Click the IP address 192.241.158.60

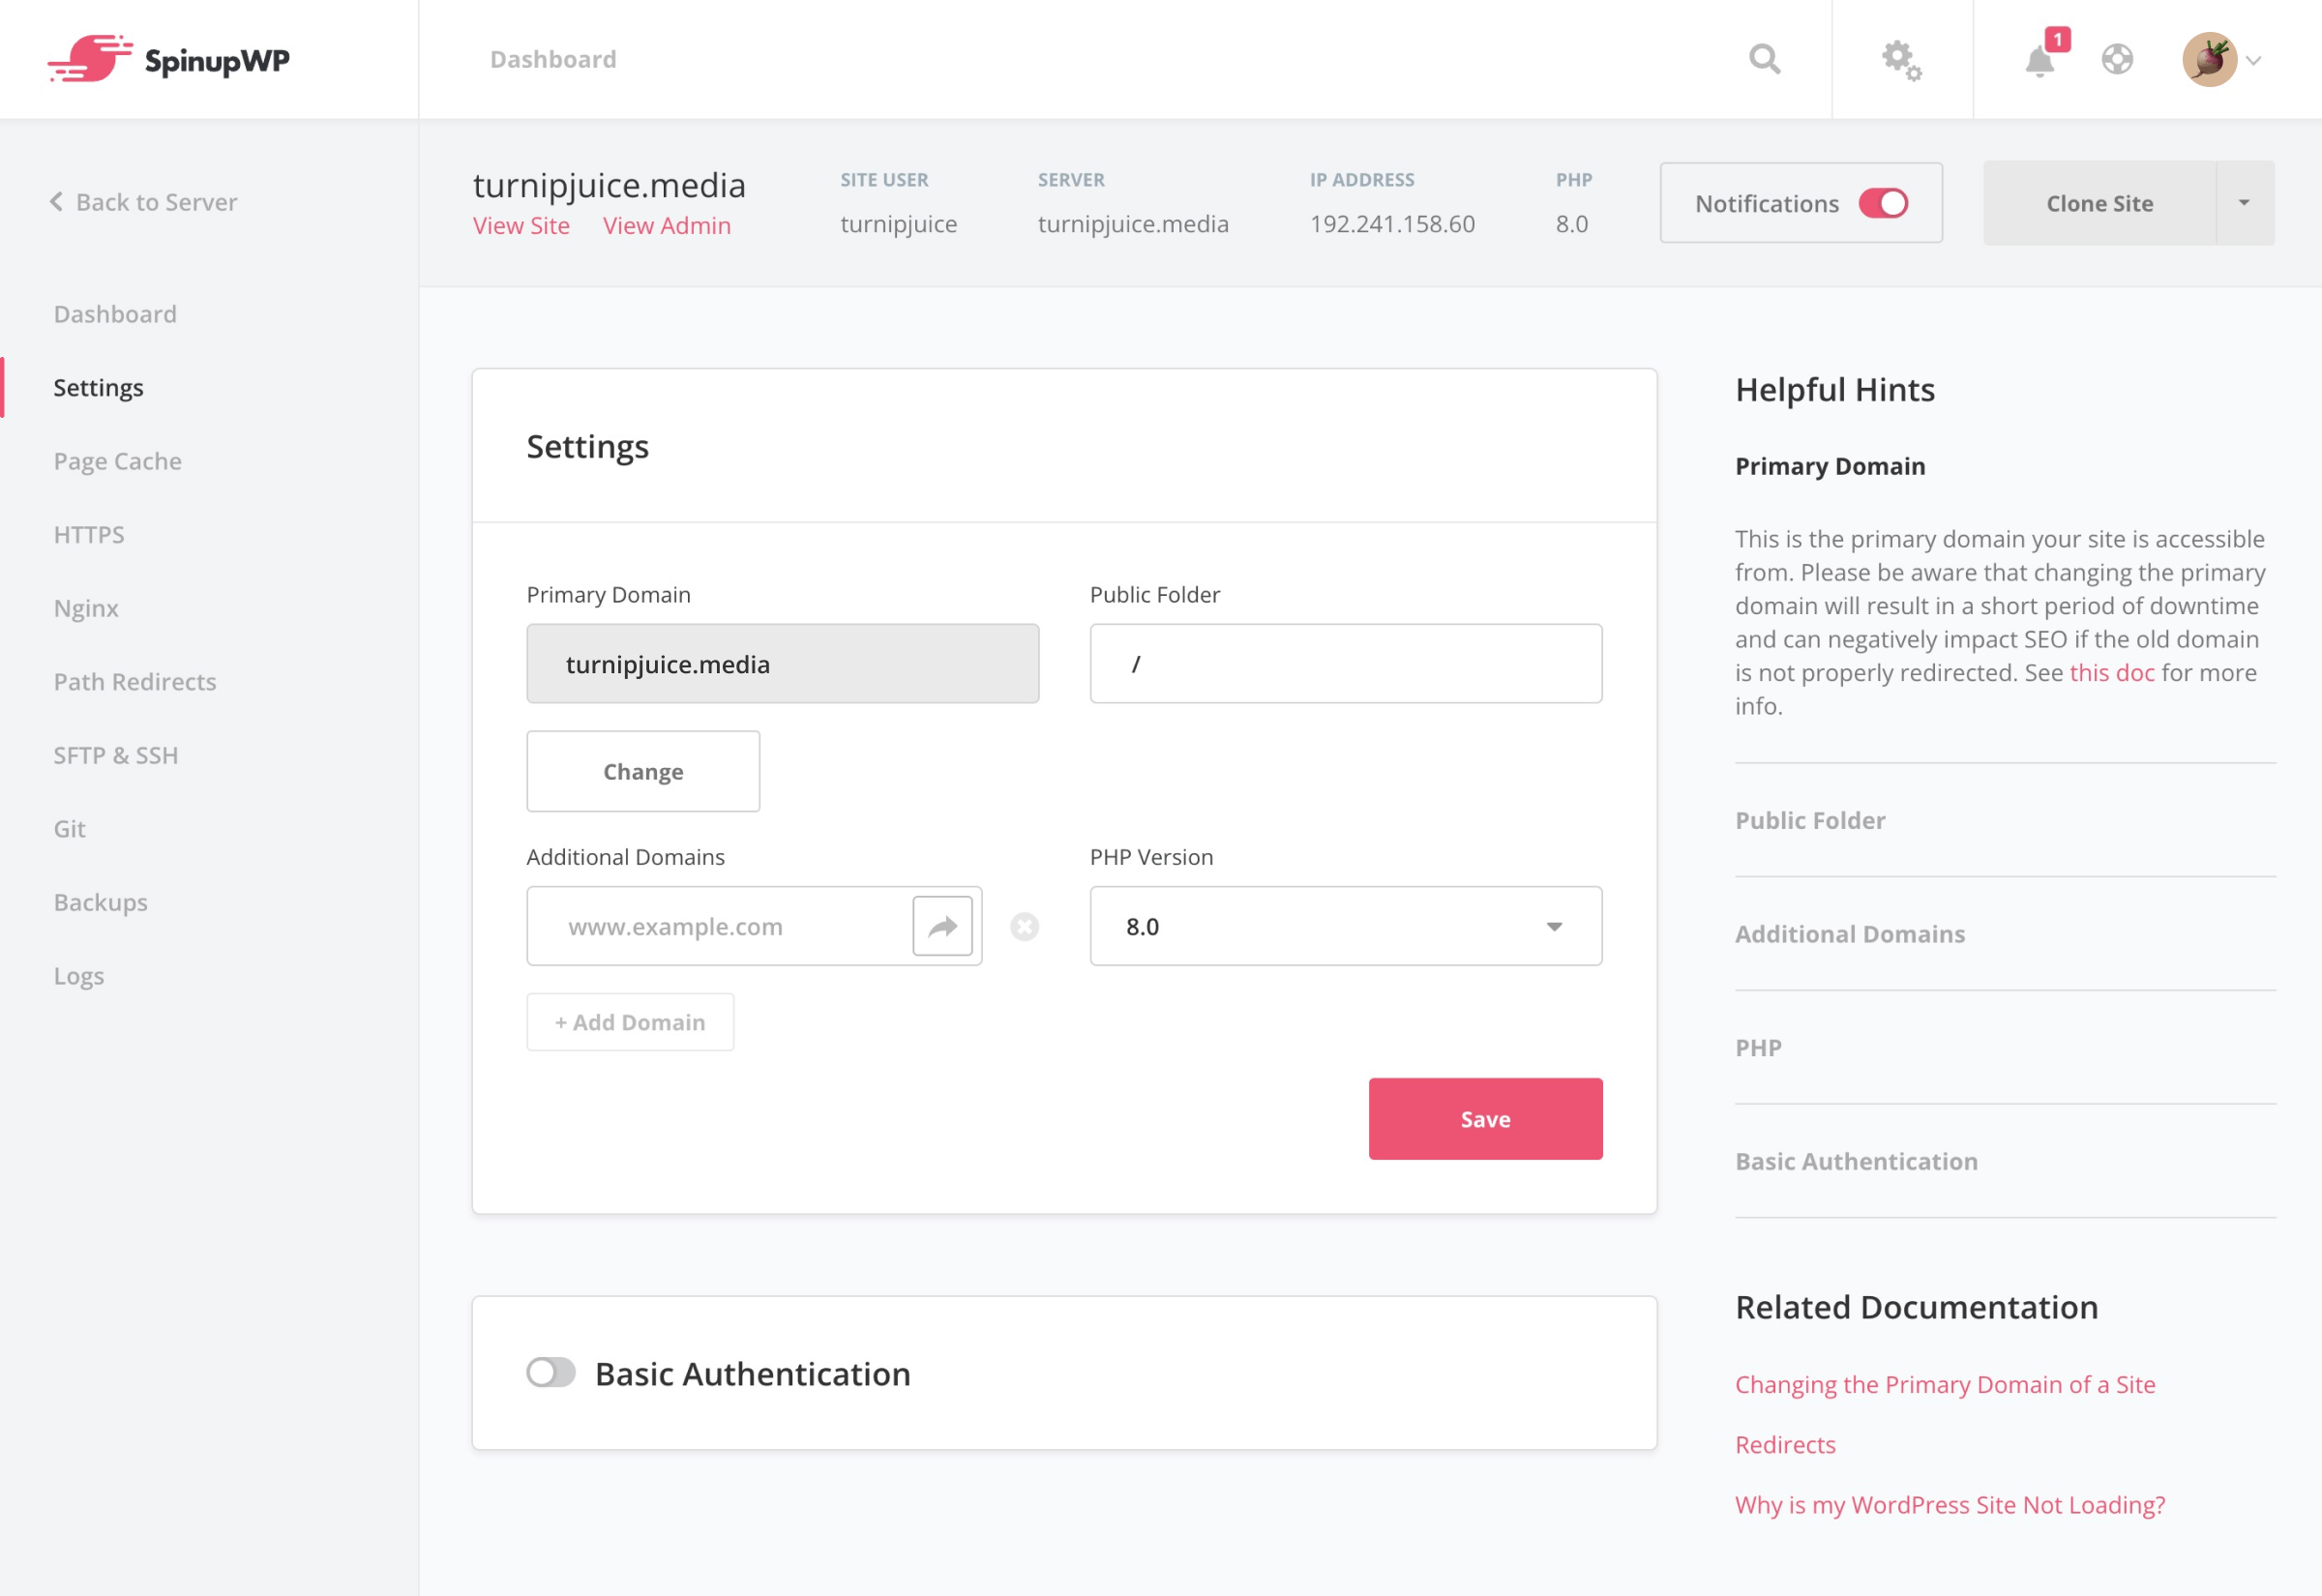(x=1392, y=224)
